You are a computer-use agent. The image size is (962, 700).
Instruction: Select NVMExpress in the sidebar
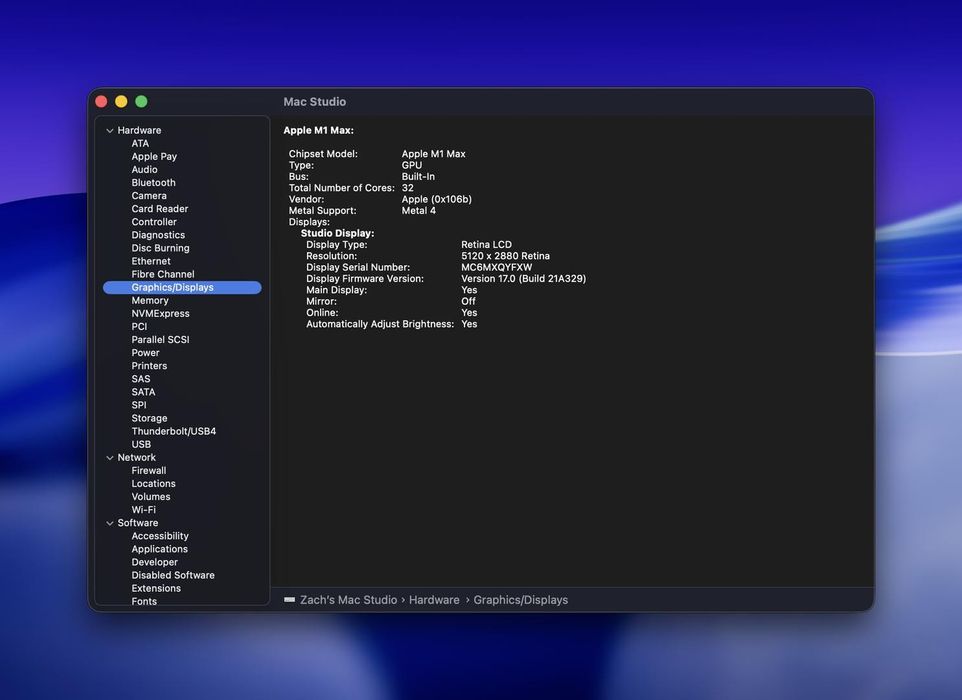(160, 313)
